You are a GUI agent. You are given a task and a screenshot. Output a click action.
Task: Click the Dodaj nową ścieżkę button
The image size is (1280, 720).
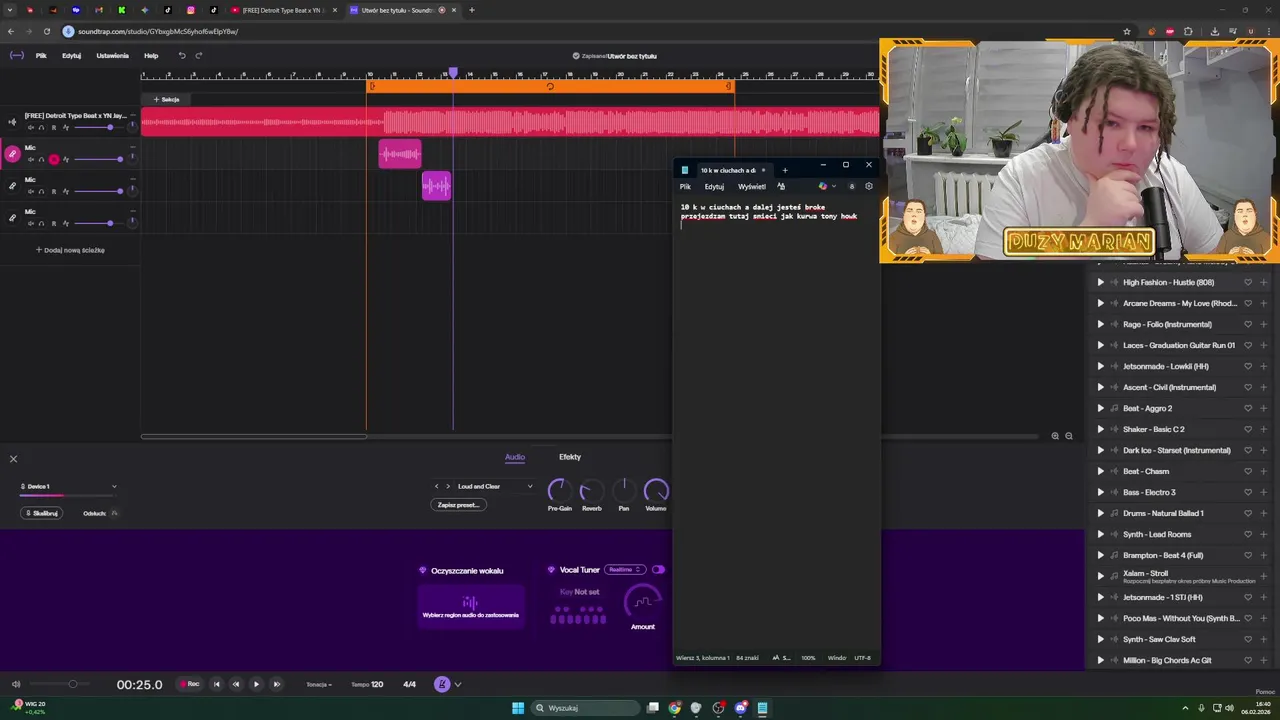coord(70,250)
